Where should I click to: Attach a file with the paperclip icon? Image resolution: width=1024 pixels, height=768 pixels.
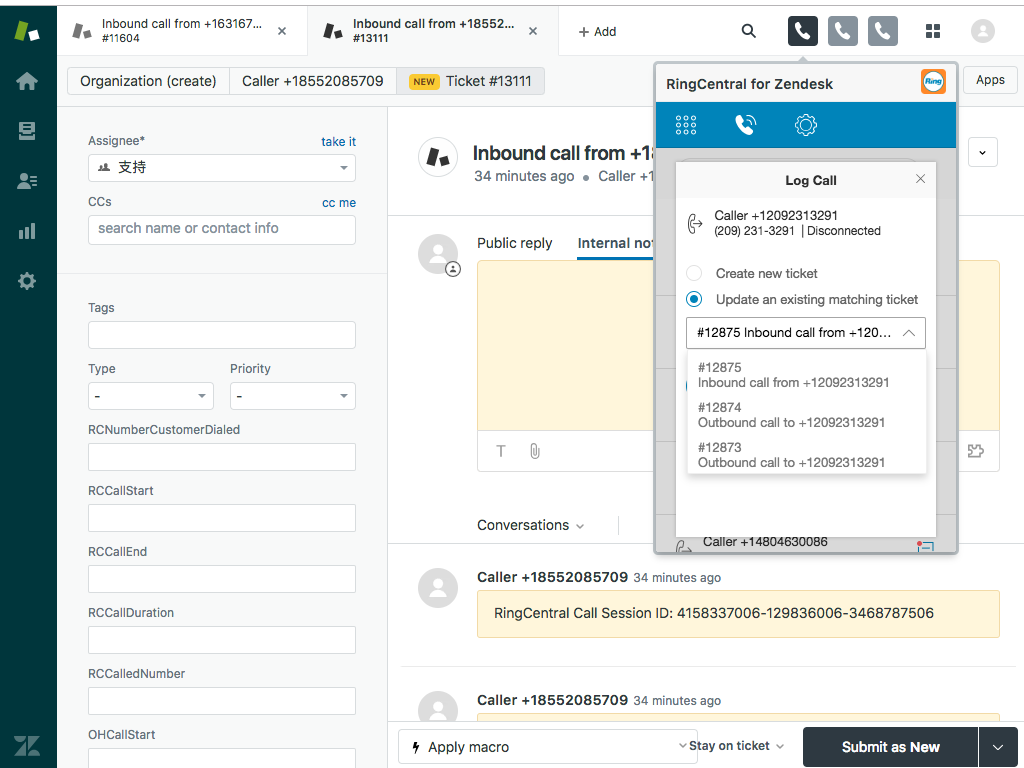(x=534, y=451)
